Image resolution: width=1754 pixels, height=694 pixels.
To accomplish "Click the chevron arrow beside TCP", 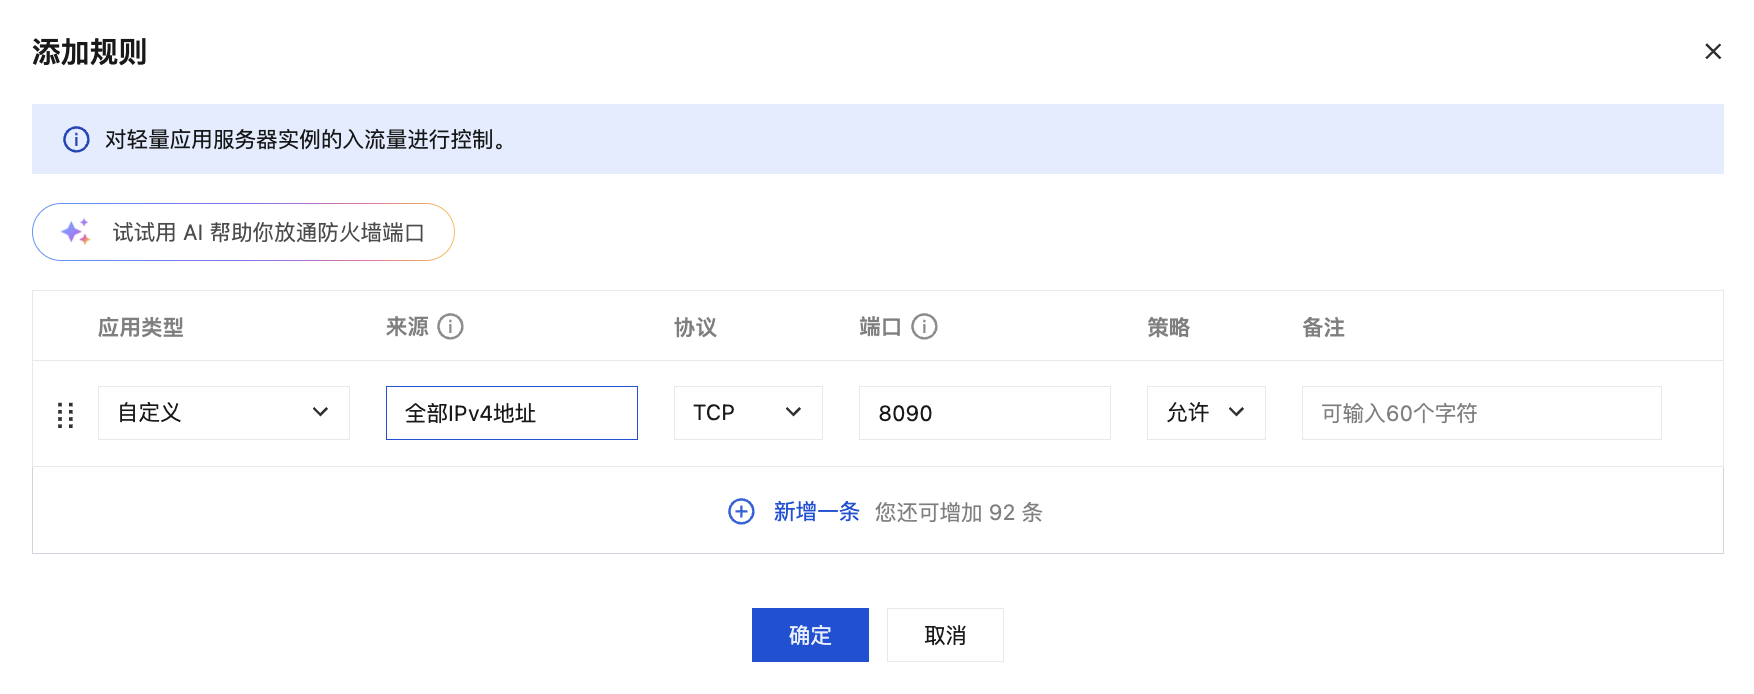I will [x=793, y=412].
